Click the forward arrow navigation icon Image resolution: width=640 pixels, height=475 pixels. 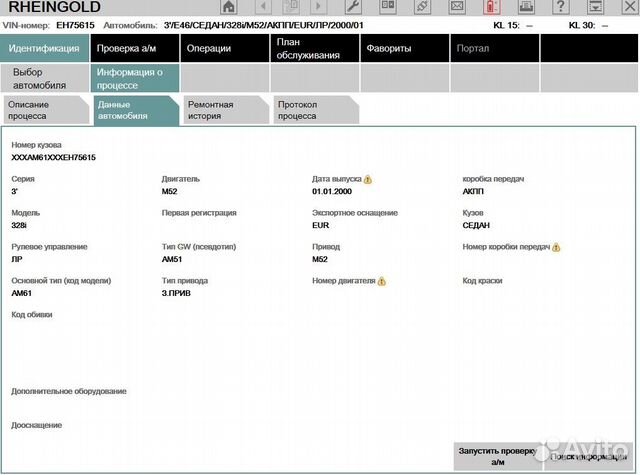318,7
